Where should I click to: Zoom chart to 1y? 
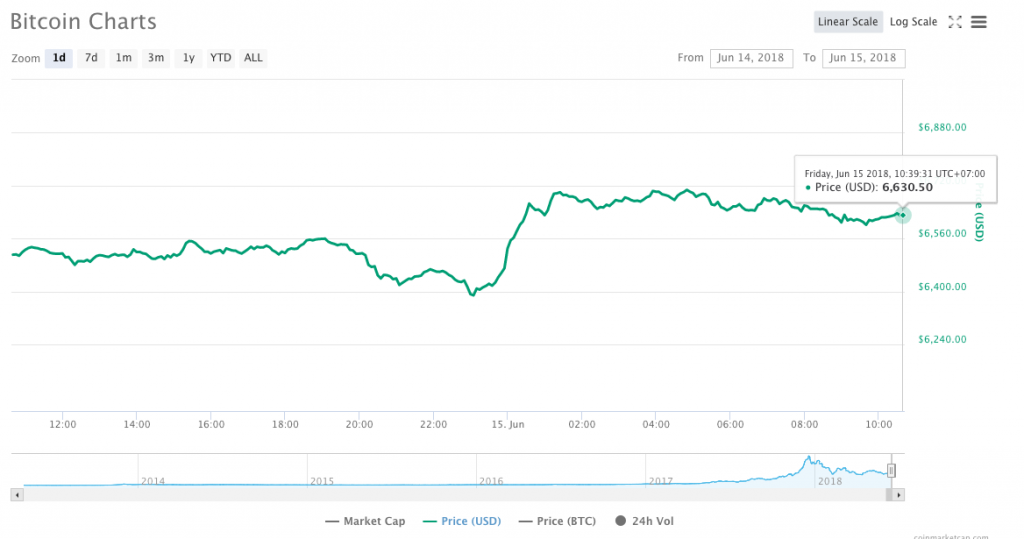[188, 58]
